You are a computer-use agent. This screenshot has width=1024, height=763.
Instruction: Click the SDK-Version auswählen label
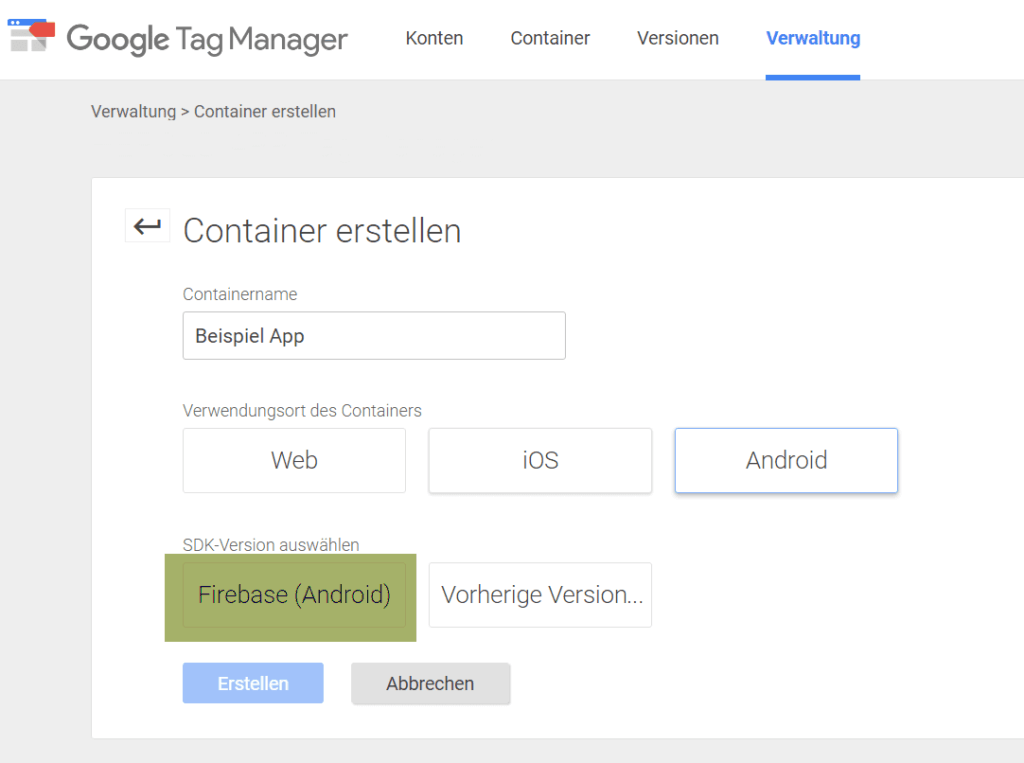click(x=271, y=545)
